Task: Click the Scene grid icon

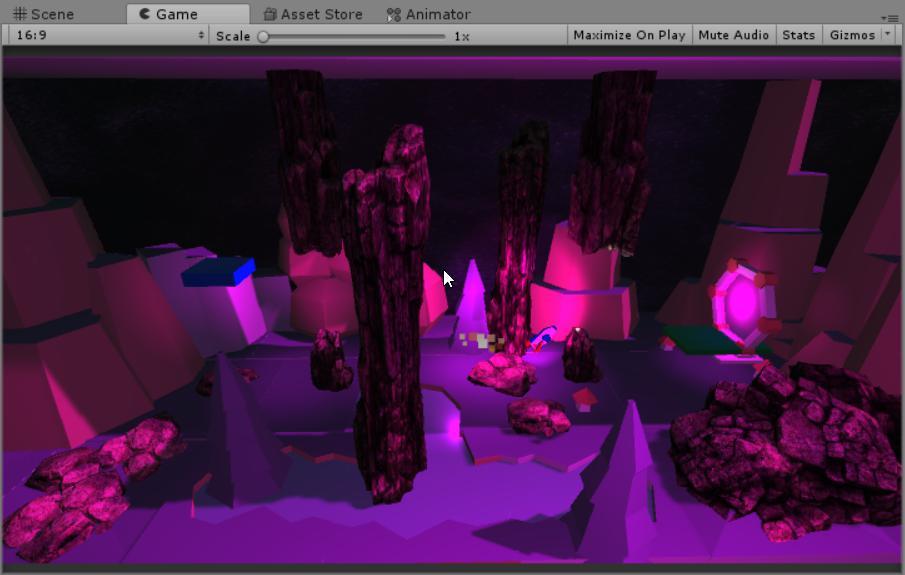Action: click(20, 14)
